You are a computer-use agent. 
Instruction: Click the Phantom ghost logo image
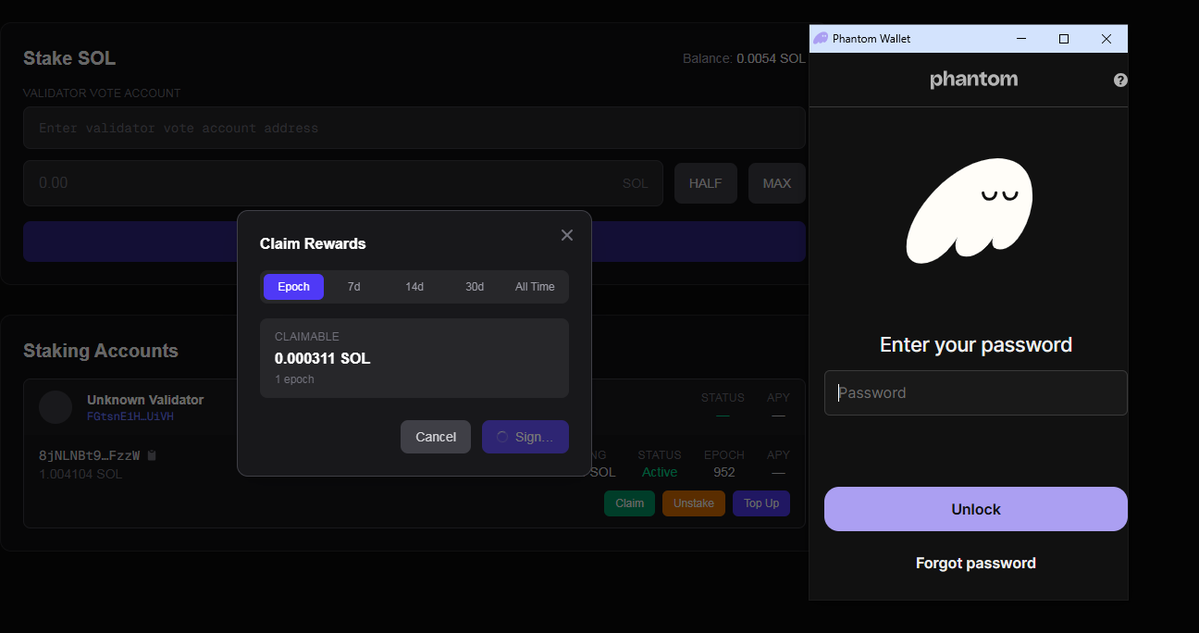click(969, 211)
